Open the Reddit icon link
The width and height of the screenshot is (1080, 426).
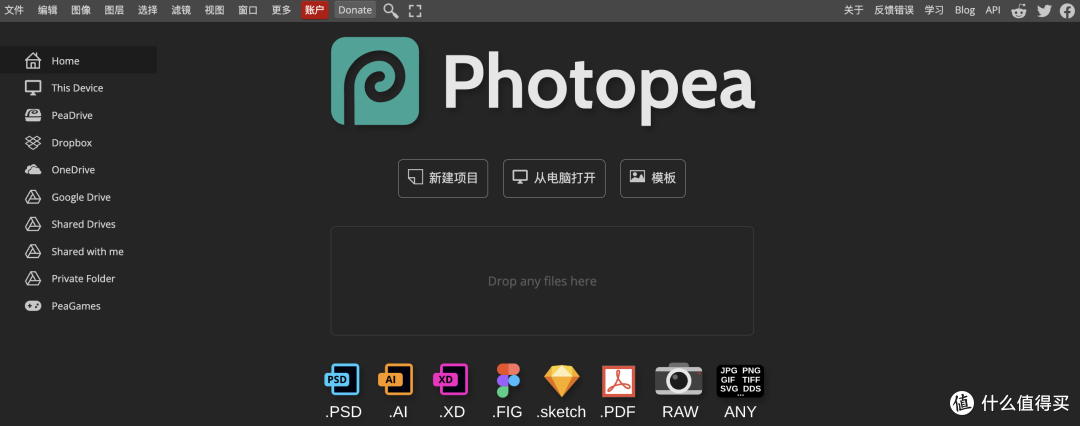pos(1019,10)
